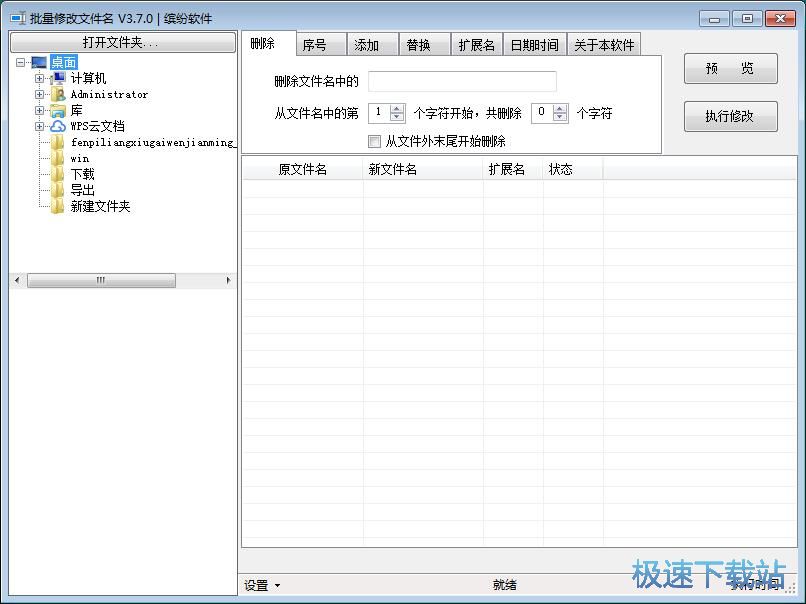The image size is (806, 604).
Task: Decrease the delete character count
Action: coord(560,117)
